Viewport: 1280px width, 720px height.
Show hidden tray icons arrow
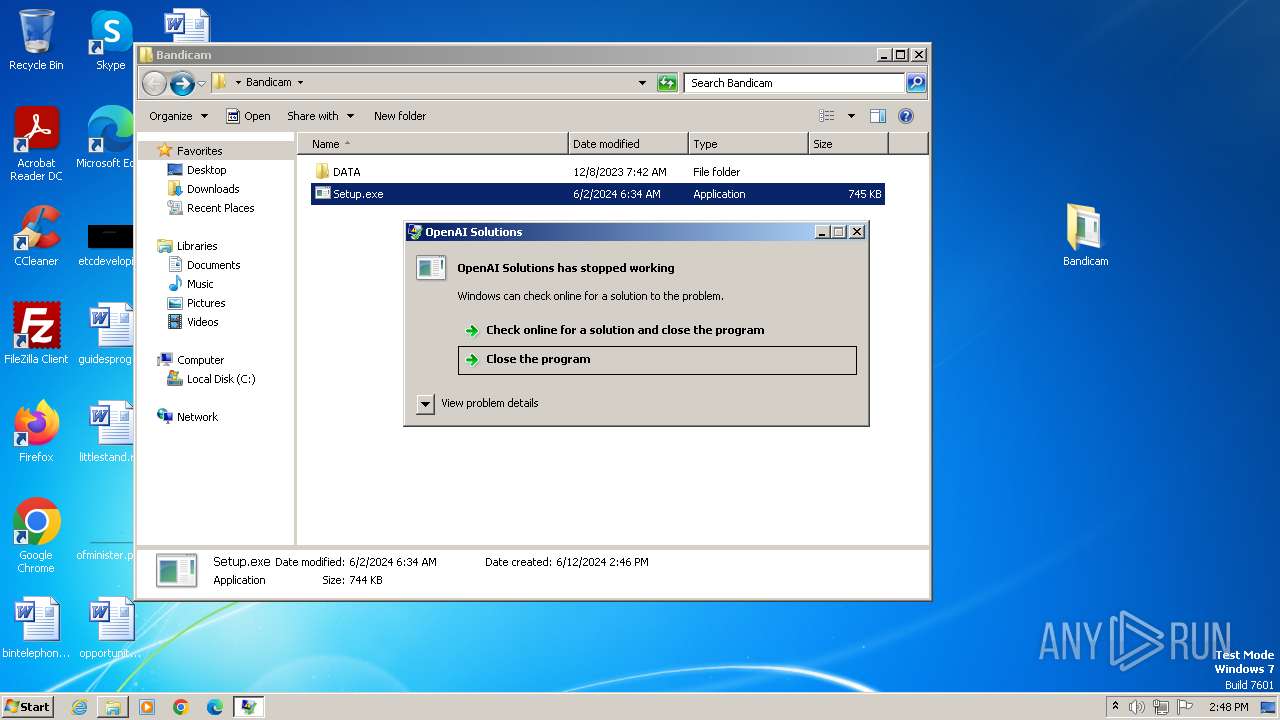1115,707
